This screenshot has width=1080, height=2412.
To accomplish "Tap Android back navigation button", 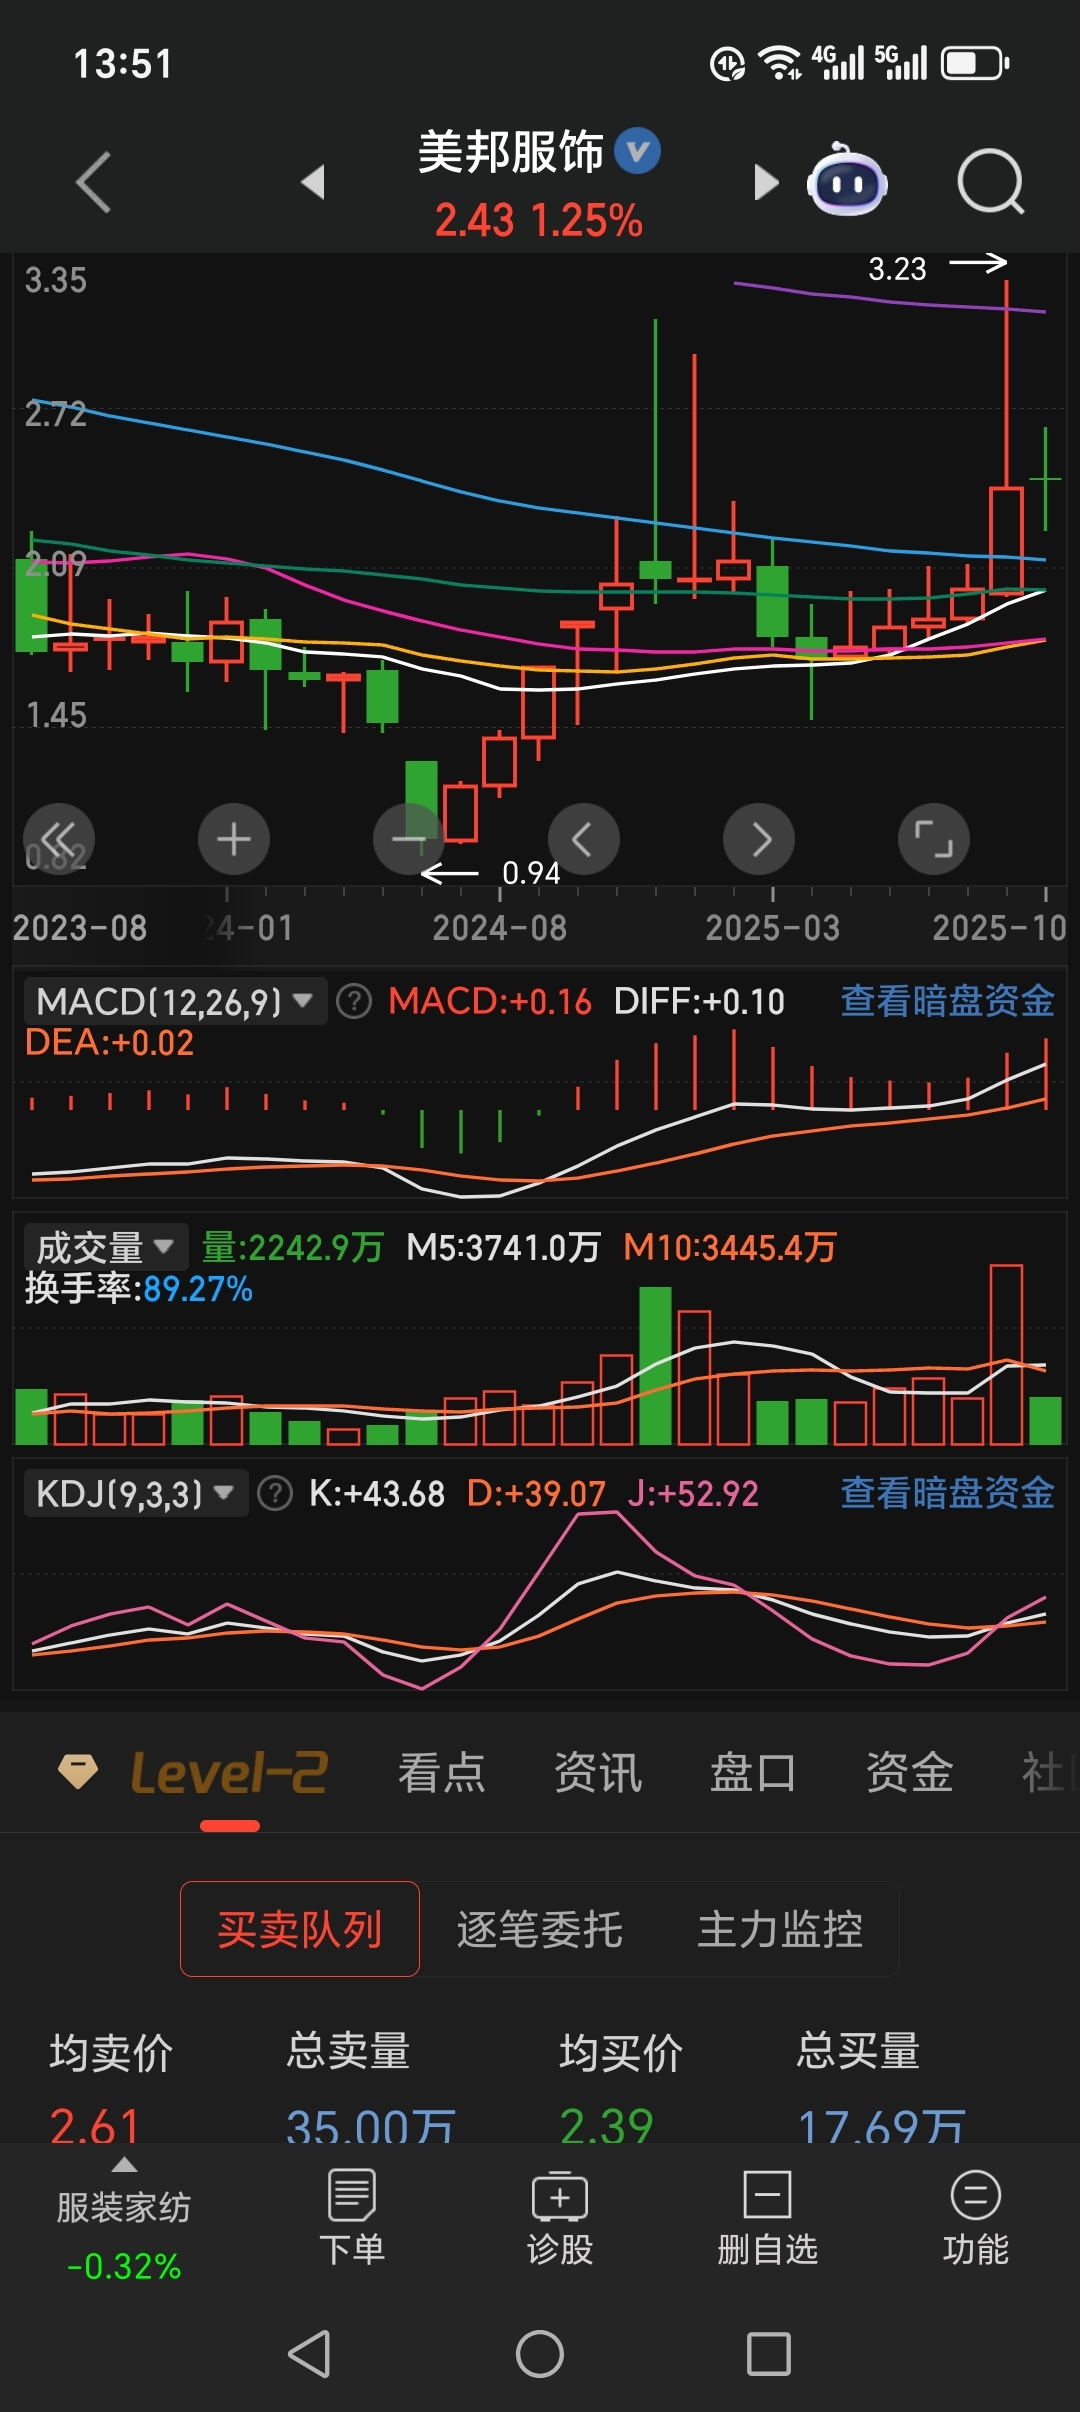I will tap(309, 2354).
